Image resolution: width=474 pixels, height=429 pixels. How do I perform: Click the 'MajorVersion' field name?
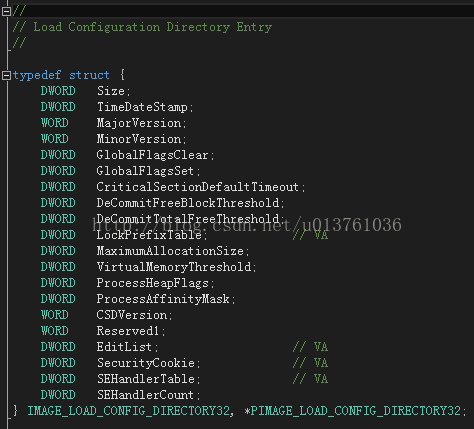click(139, 123)
